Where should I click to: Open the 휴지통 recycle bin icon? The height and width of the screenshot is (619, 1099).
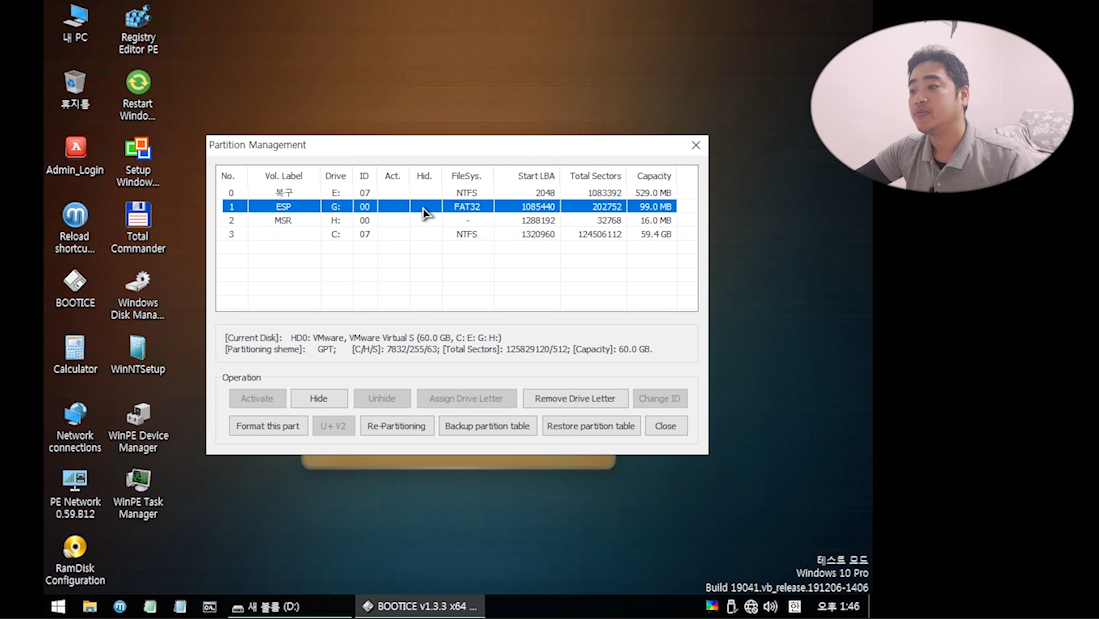(x=75, y=90)
